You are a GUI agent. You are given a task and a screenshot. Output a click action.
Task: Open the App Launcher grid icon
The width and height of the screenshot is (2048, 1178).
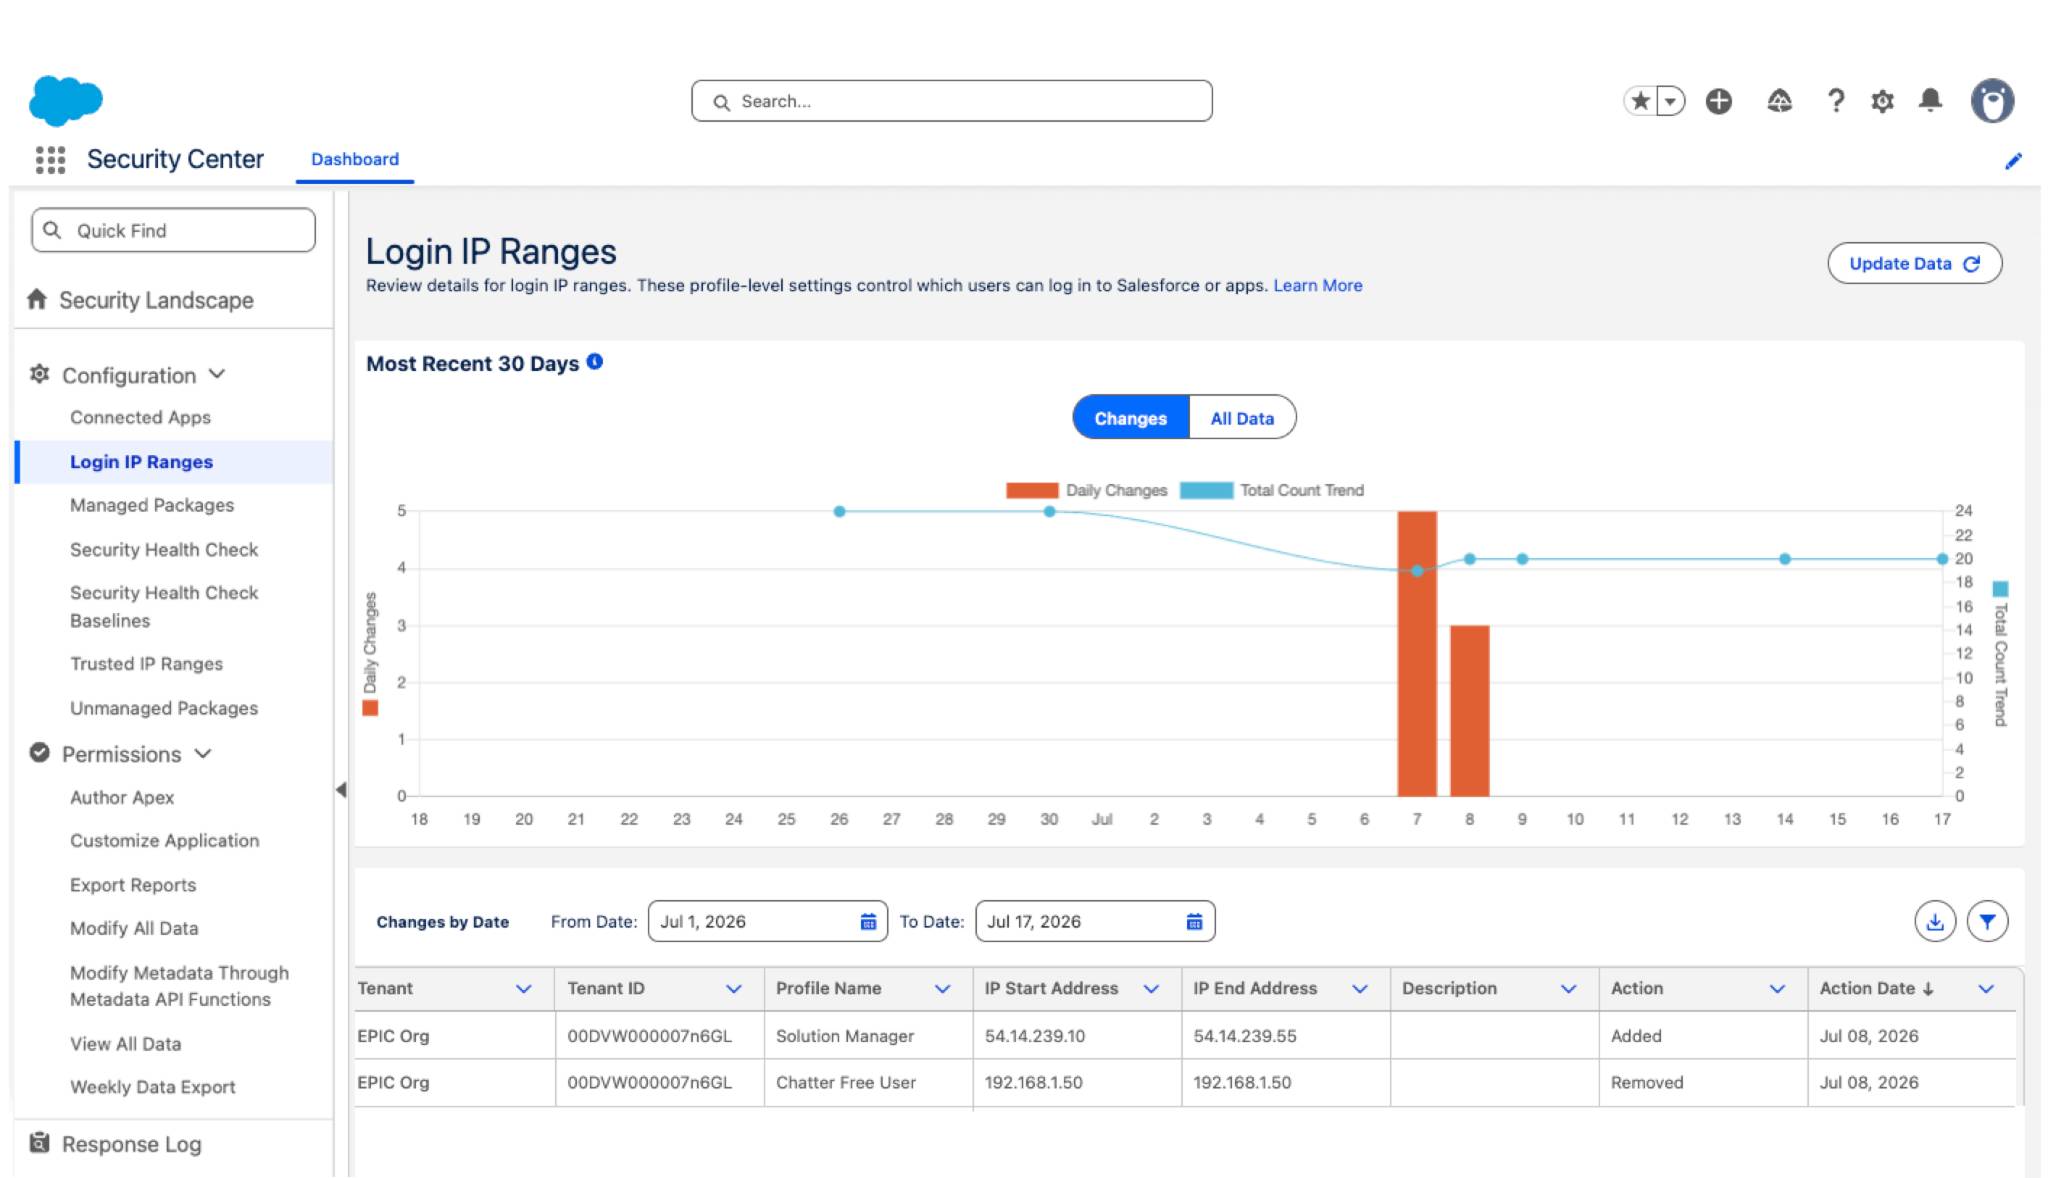coord(50,160)
